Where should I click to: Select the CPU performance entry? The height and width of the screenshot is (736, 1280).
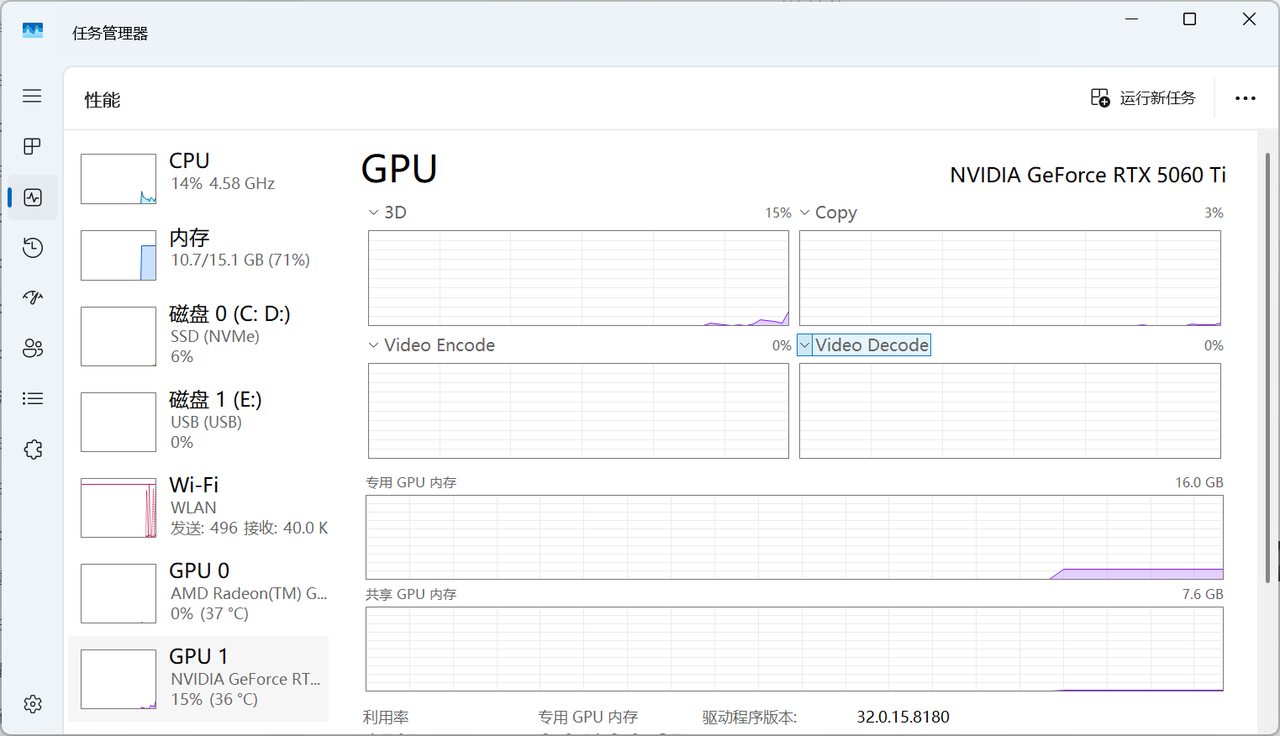click(x=198, y=178)
